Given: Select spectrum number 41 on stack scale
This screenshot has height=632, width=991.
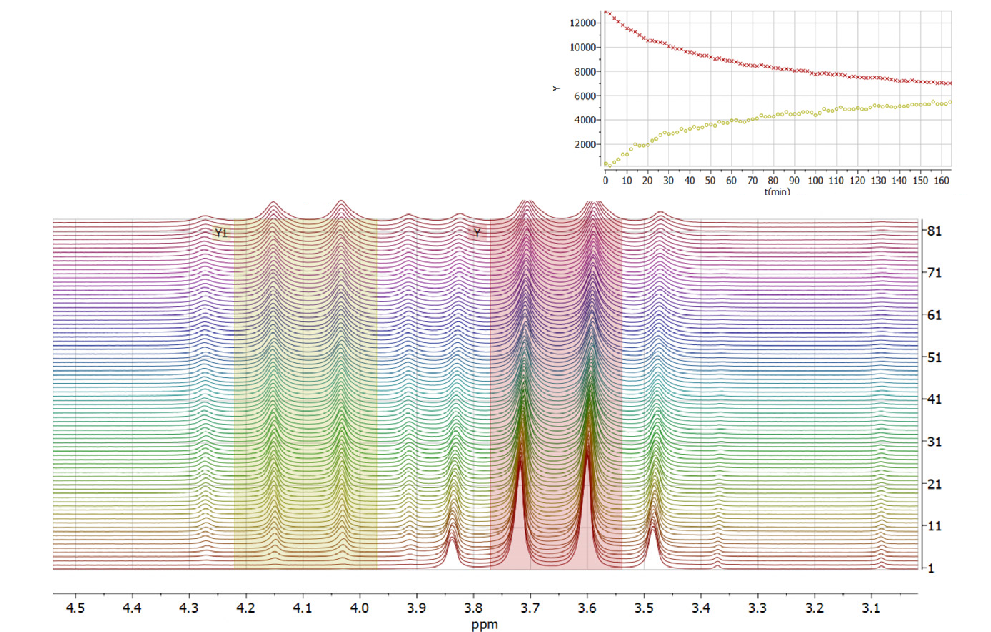Looking at the screenshot, I should [x=934, y=399].
